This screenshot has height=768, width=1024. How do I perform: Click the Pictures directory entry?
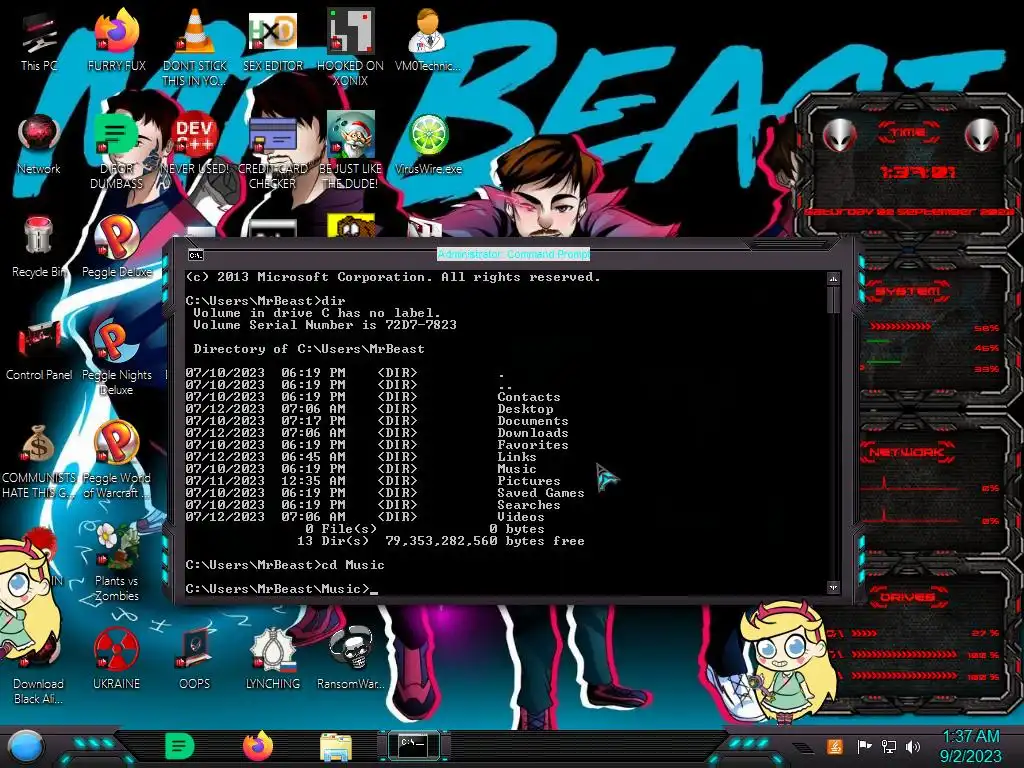528,481
